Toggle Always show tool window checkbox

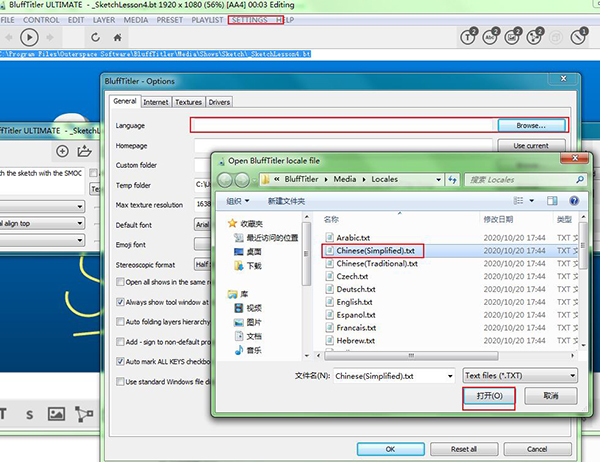(120, 302)
